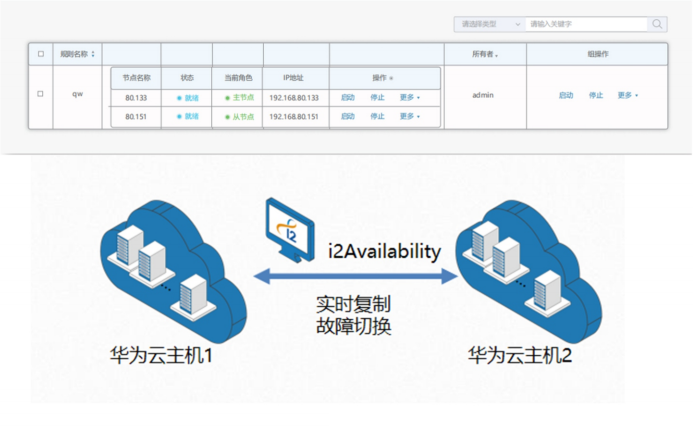Click the group operation column header
The height and width of the screenshot is (428, 693).
[598, 54]
